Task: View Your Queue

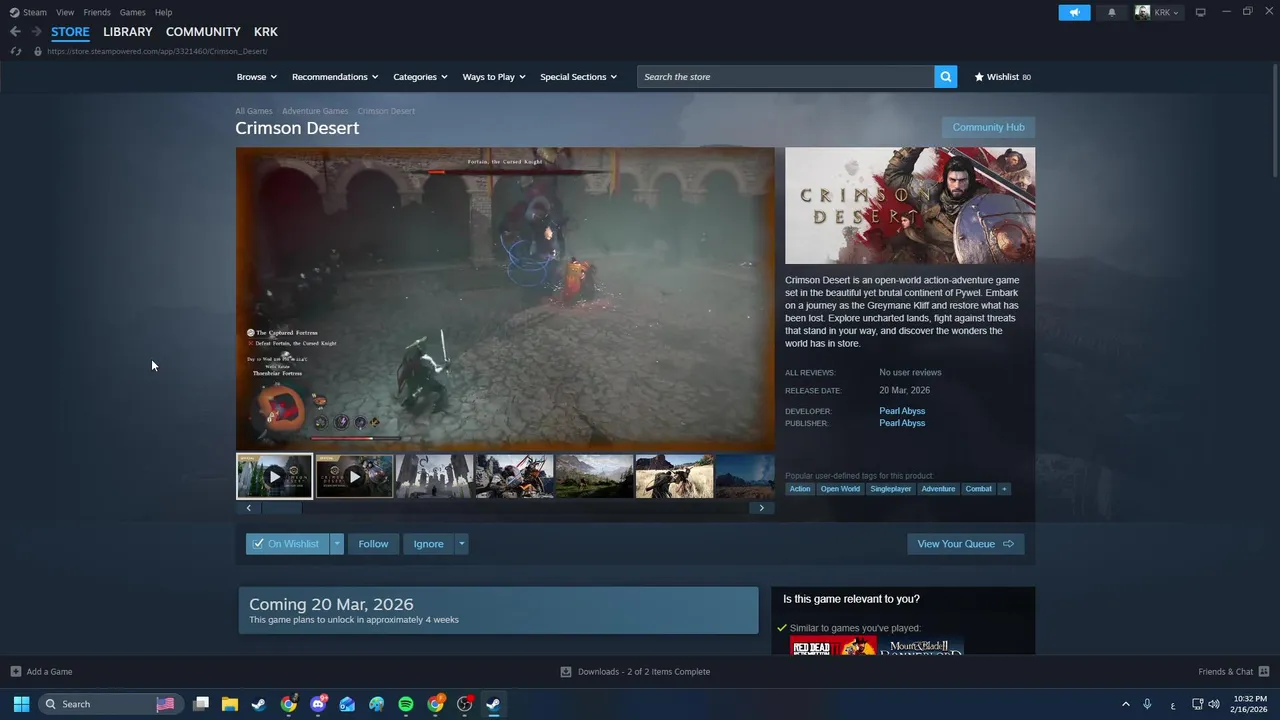Action: pyautogui.click(x=965, y=544)
